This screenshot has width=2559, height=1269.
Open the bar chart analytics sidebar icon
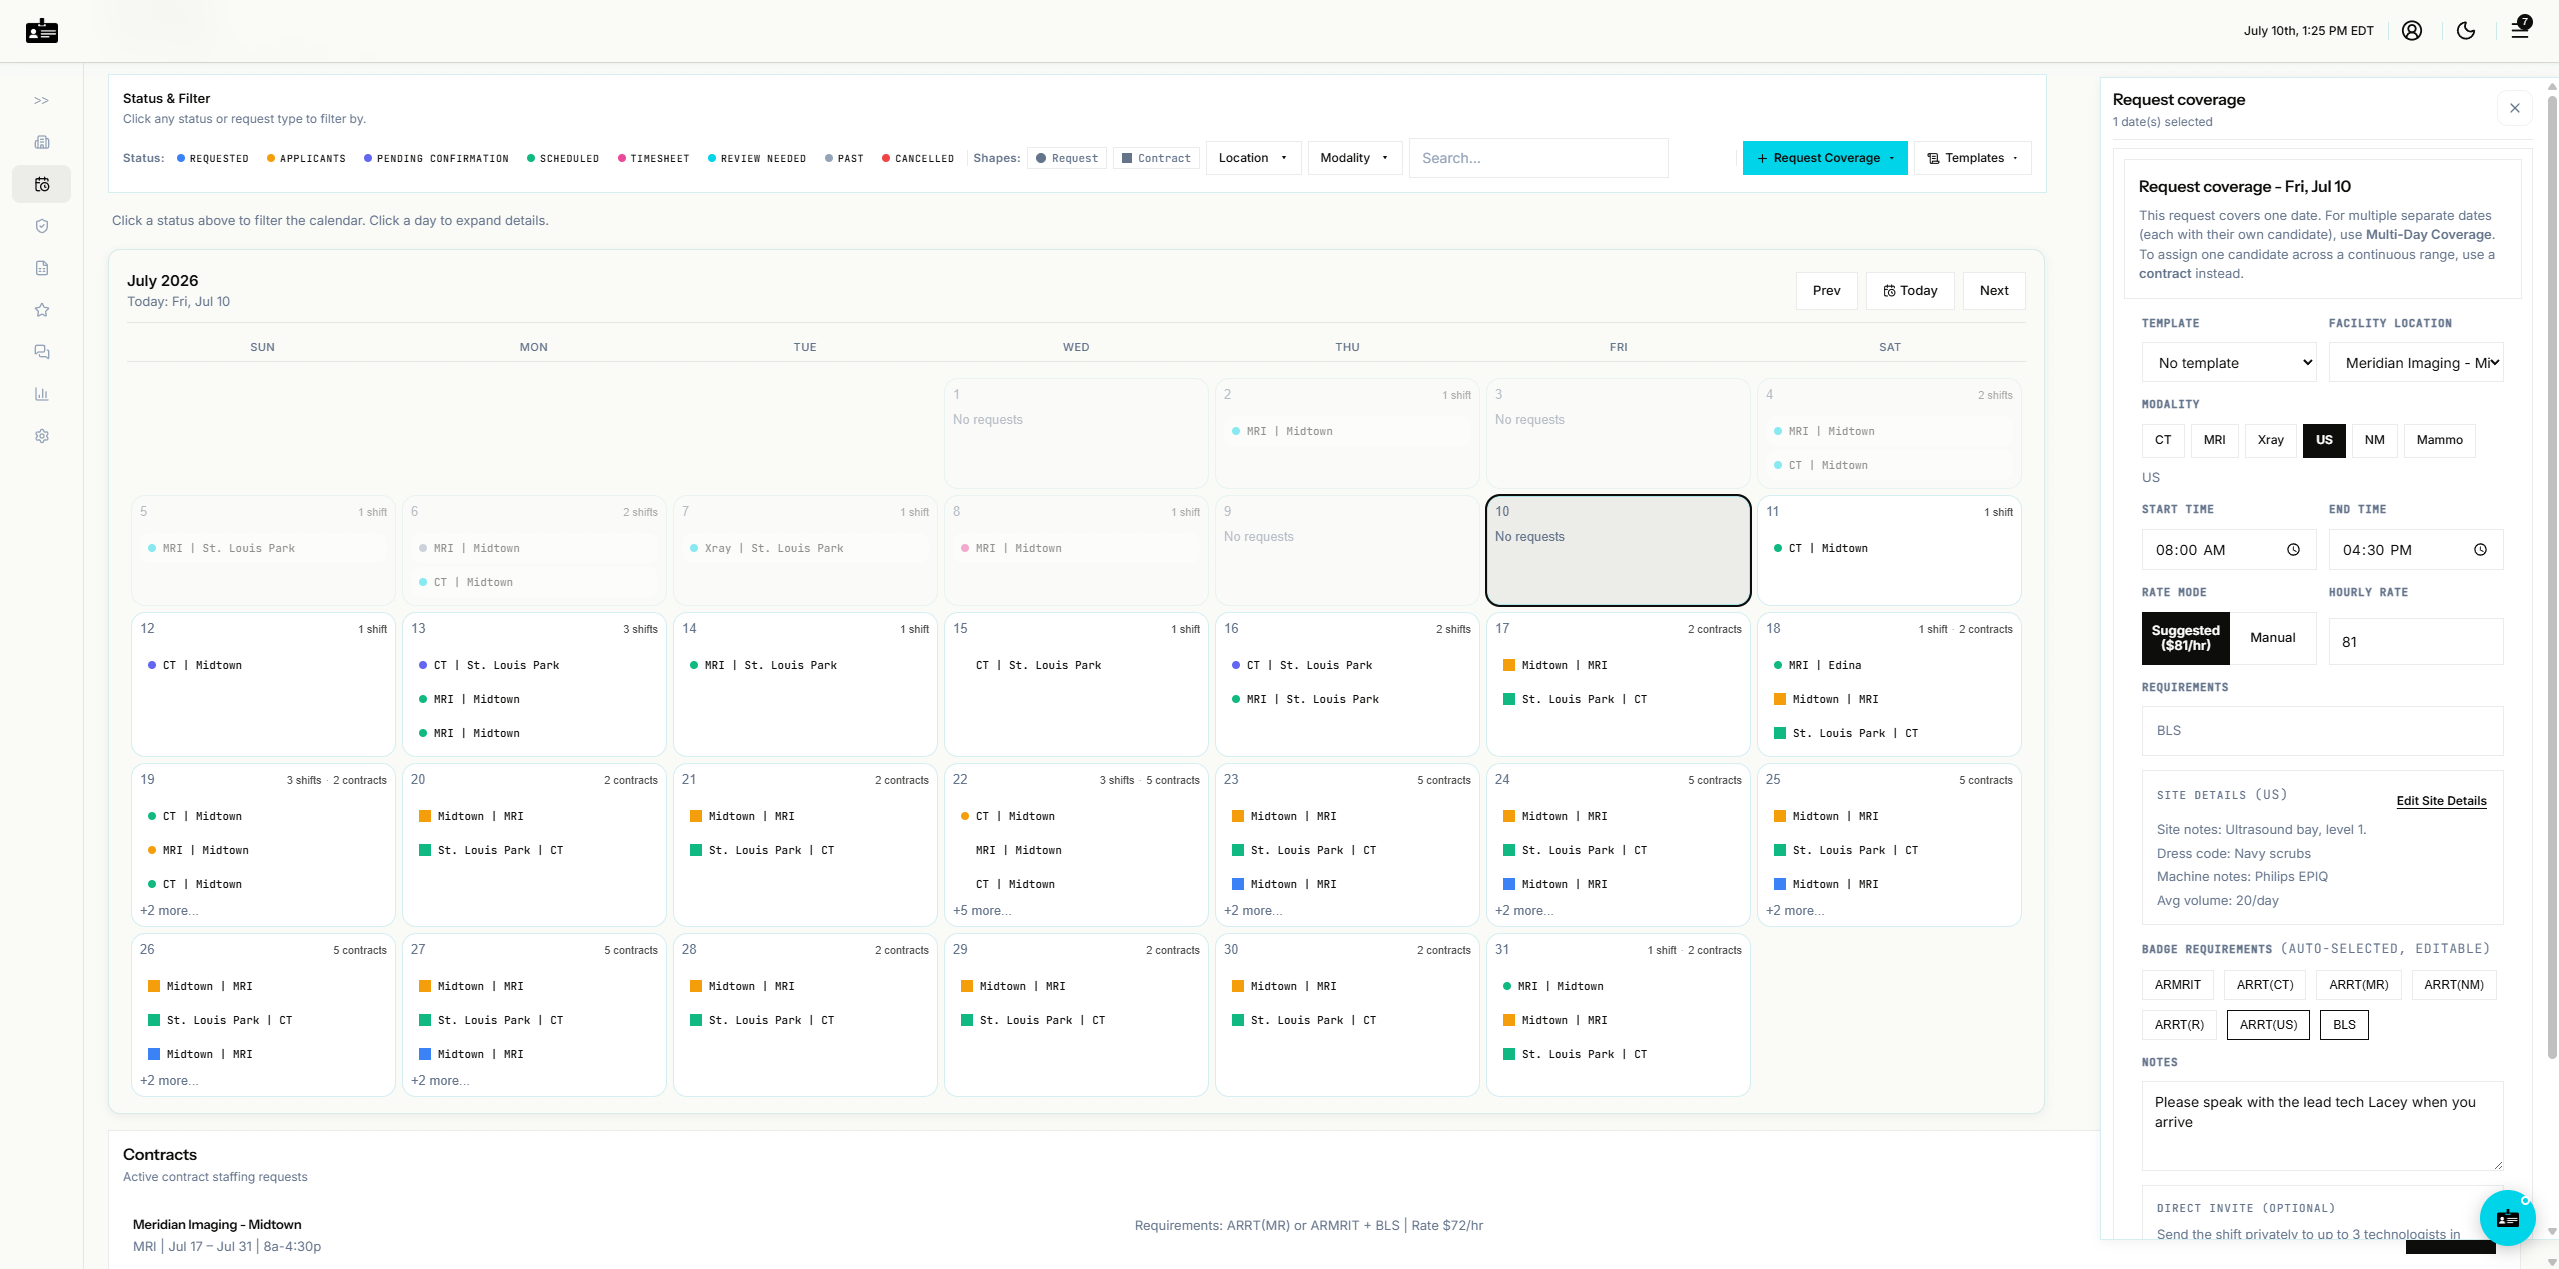point(42,394)
